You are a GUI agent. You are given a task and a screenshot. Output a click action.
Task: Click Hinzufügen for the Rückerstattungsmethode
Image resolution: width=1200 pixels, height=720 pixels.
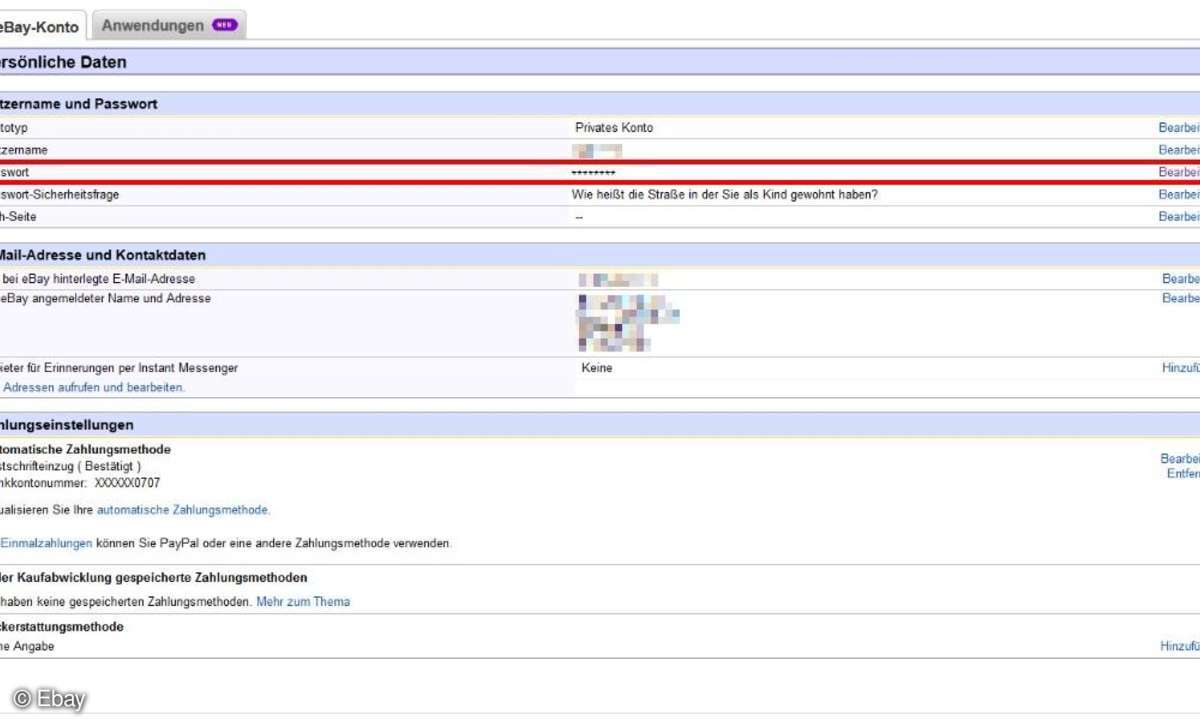[x=1180, y=647]
